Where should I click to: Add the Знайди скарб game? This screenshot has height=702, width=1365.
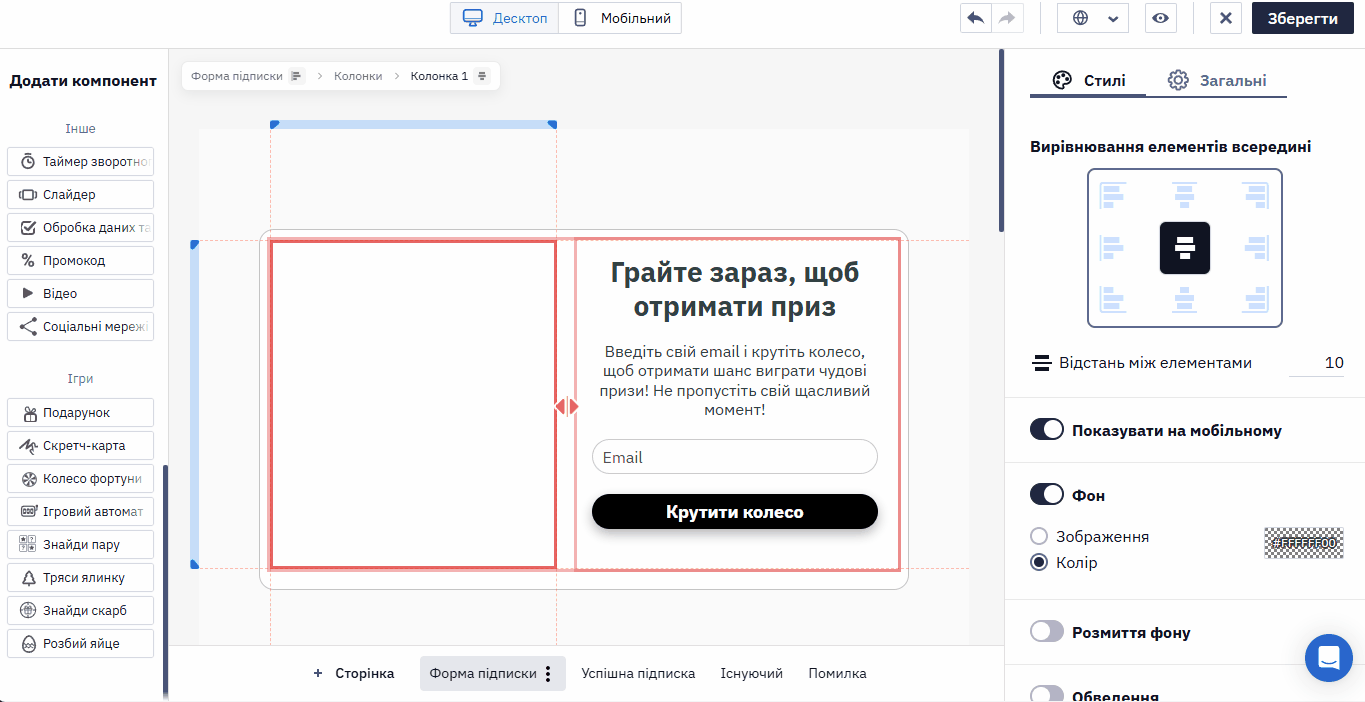click(x=80, y=610)
